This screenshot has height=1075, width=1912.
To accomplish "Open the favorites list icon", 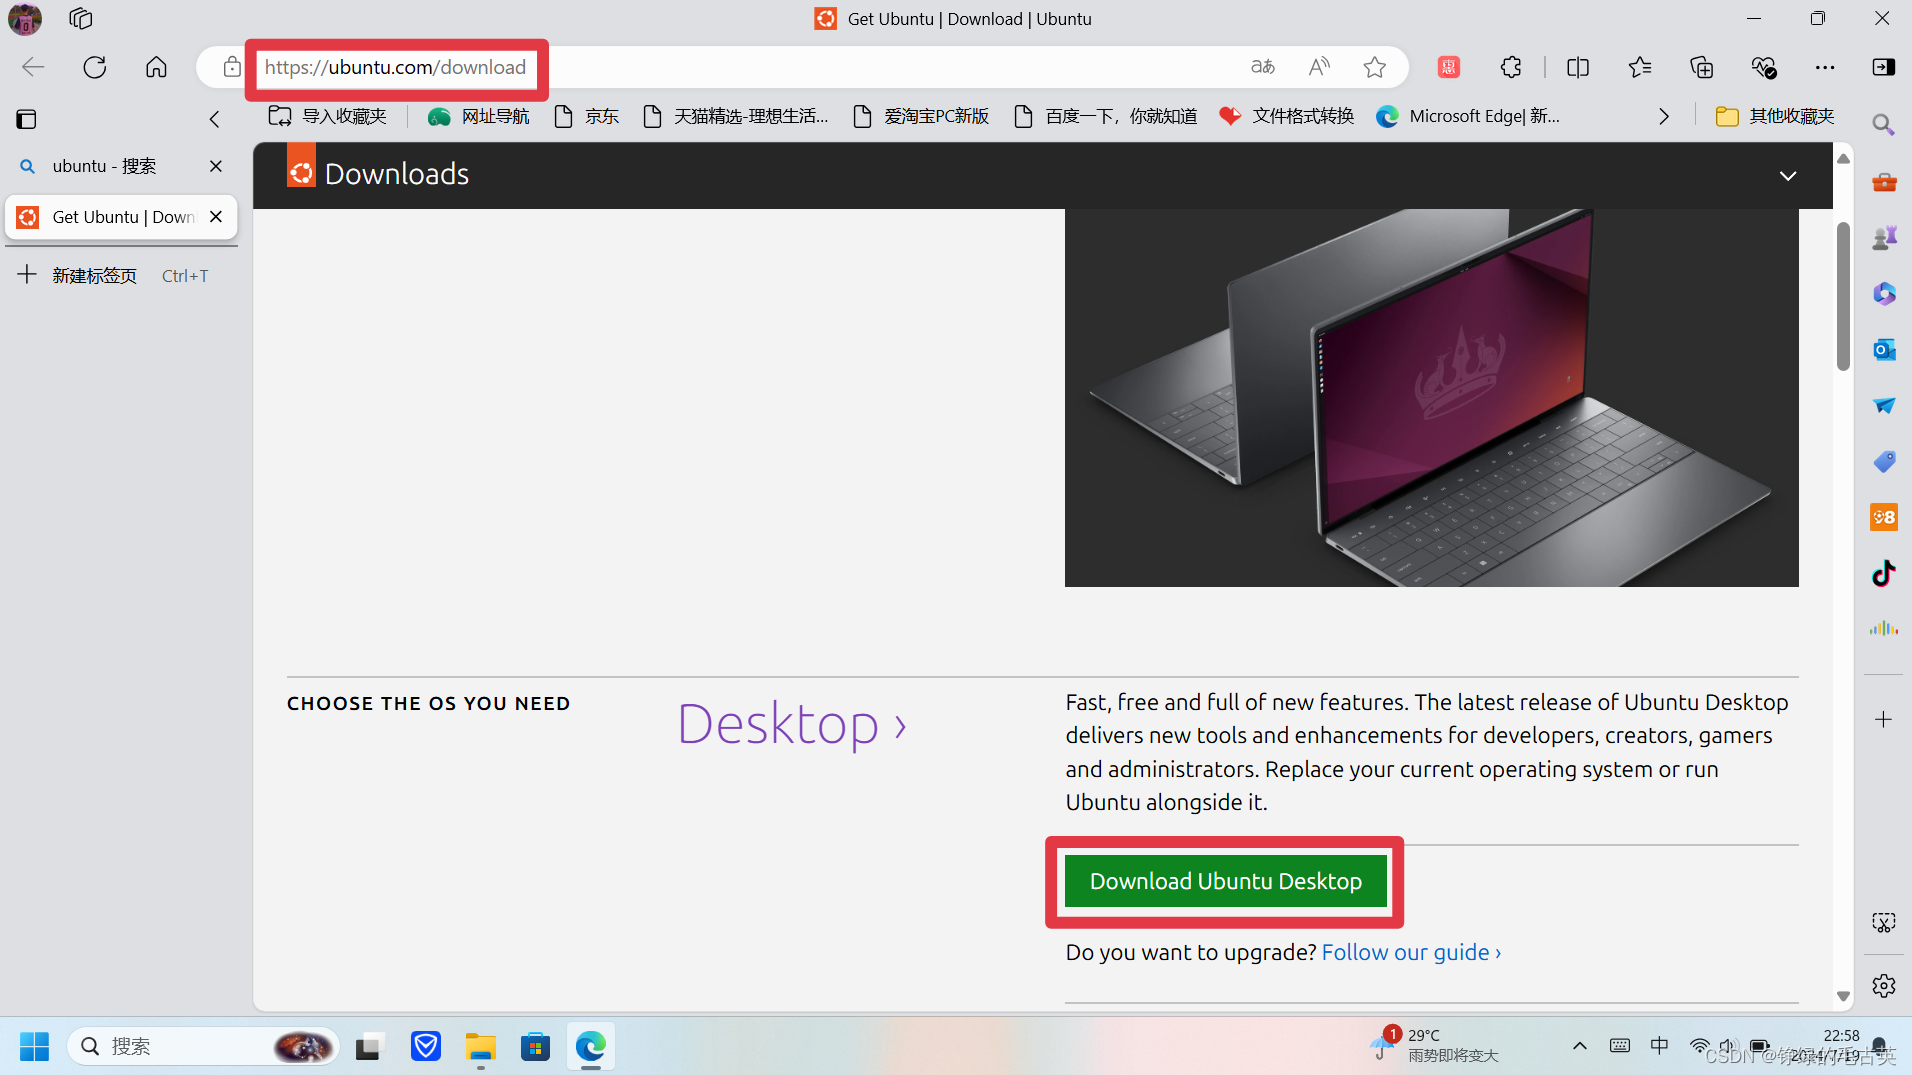I will click(x=1640, y=67).
